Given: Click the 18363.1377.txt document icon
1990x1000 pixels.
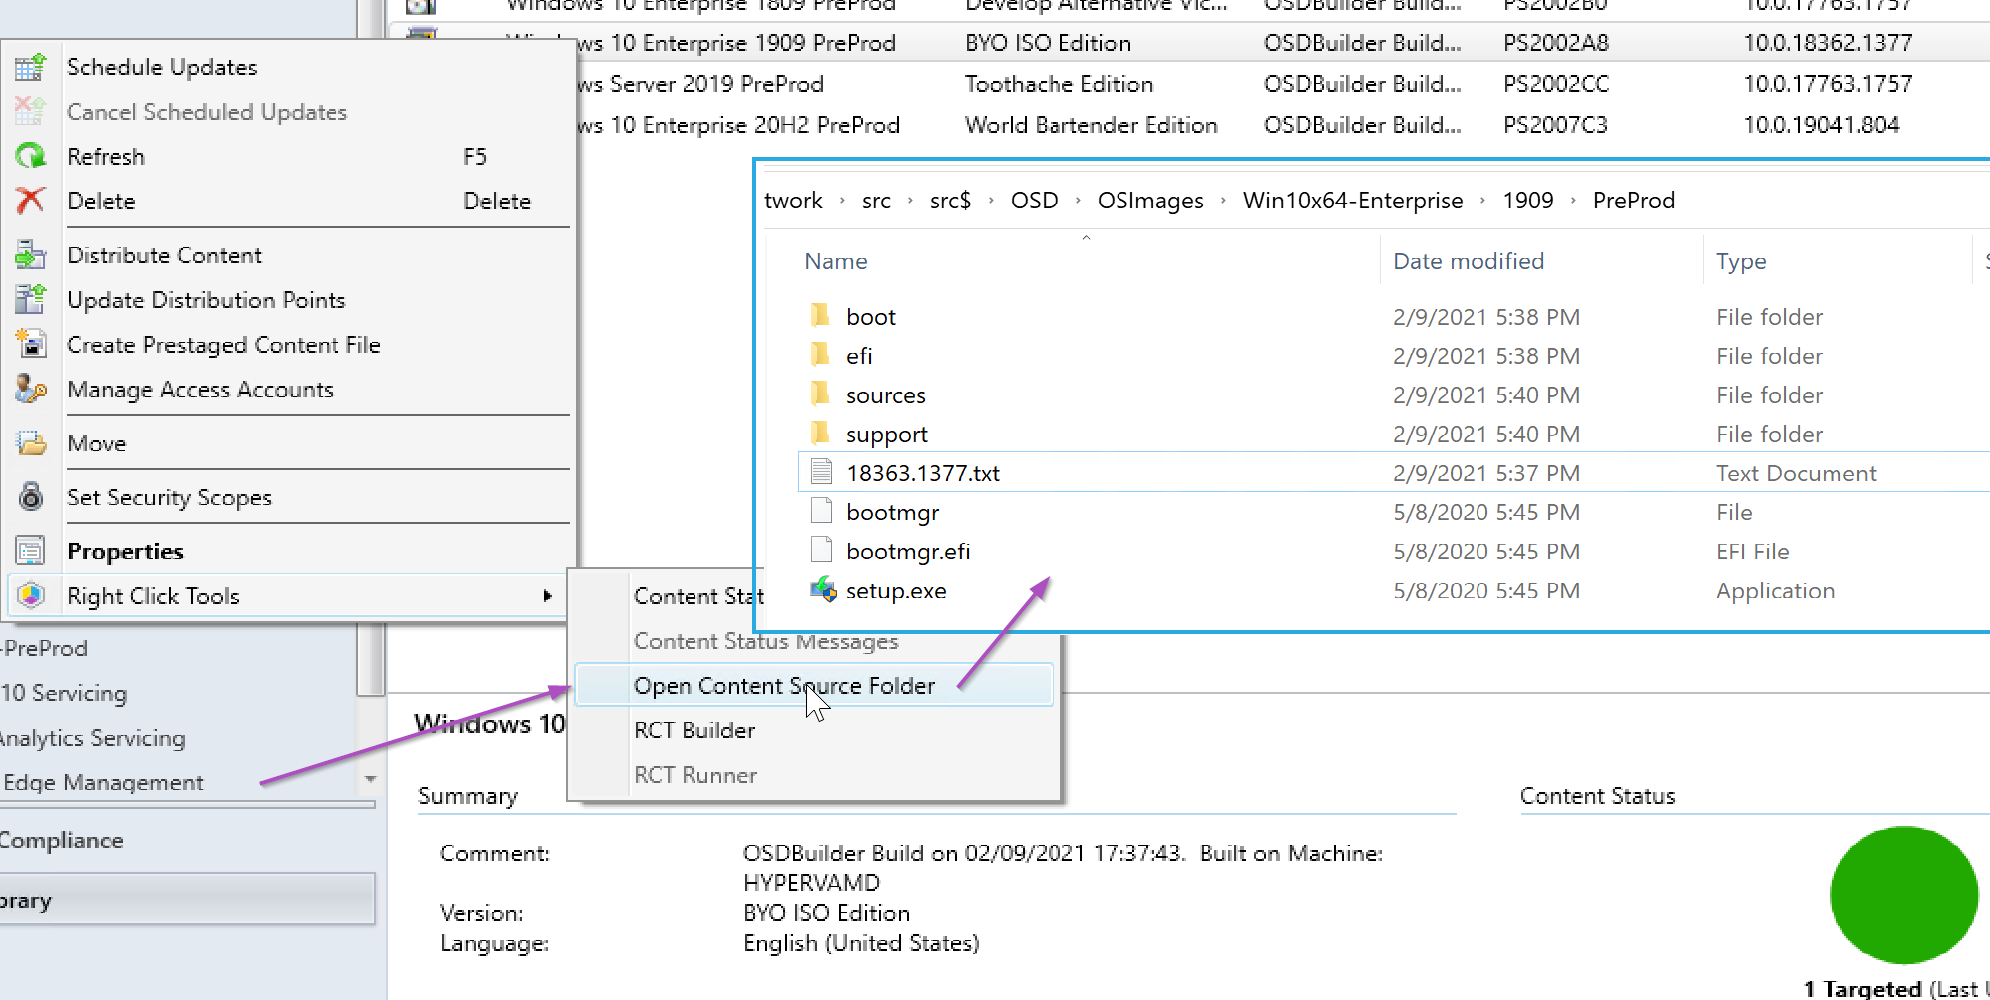Looking at the screenshot, I should click(x=821, y=472).
